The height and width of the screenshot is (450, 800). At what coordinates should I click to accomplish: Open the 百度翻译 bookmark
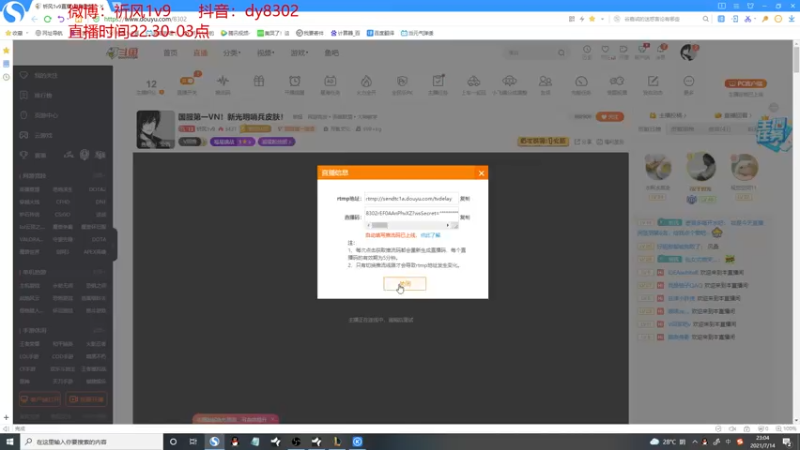[x=381, y=33]
